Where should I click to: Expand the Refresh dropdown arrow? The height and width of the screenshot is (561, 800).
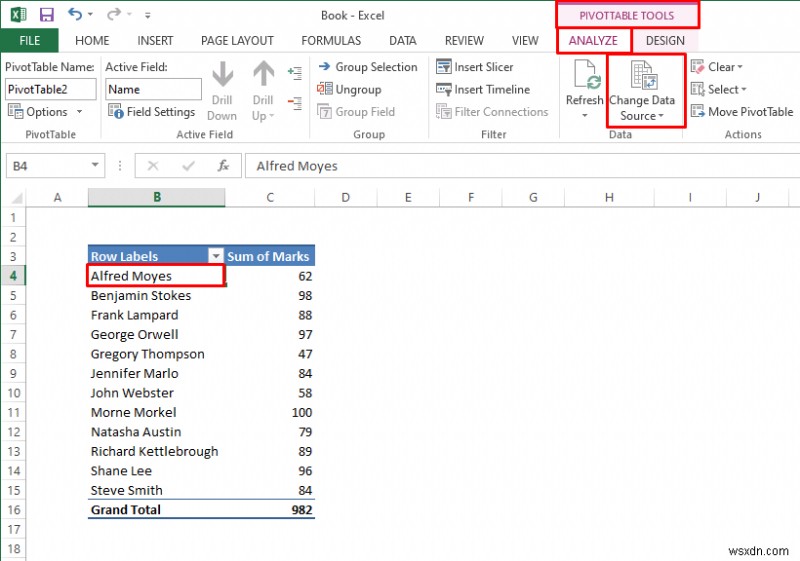click(585, 115)
